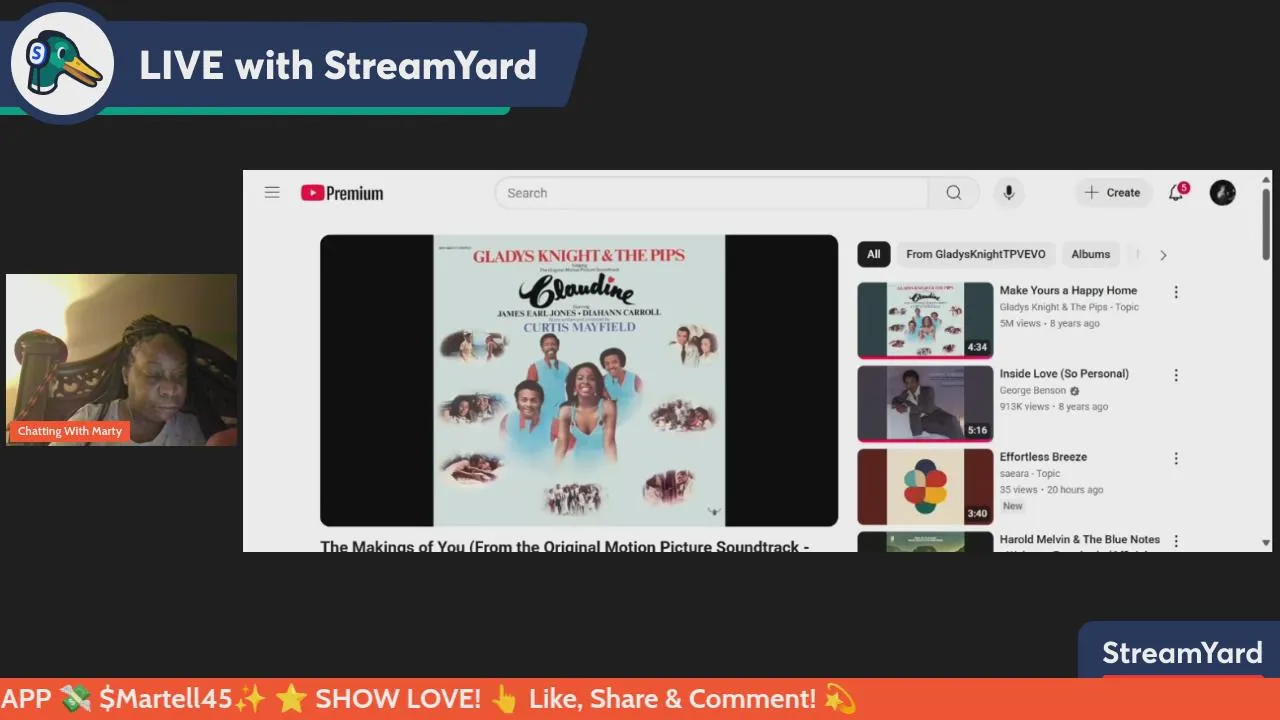Select From GladysKnightTPVEVO chip
This screenshot has height=720, width=1280.
[975, 254]
